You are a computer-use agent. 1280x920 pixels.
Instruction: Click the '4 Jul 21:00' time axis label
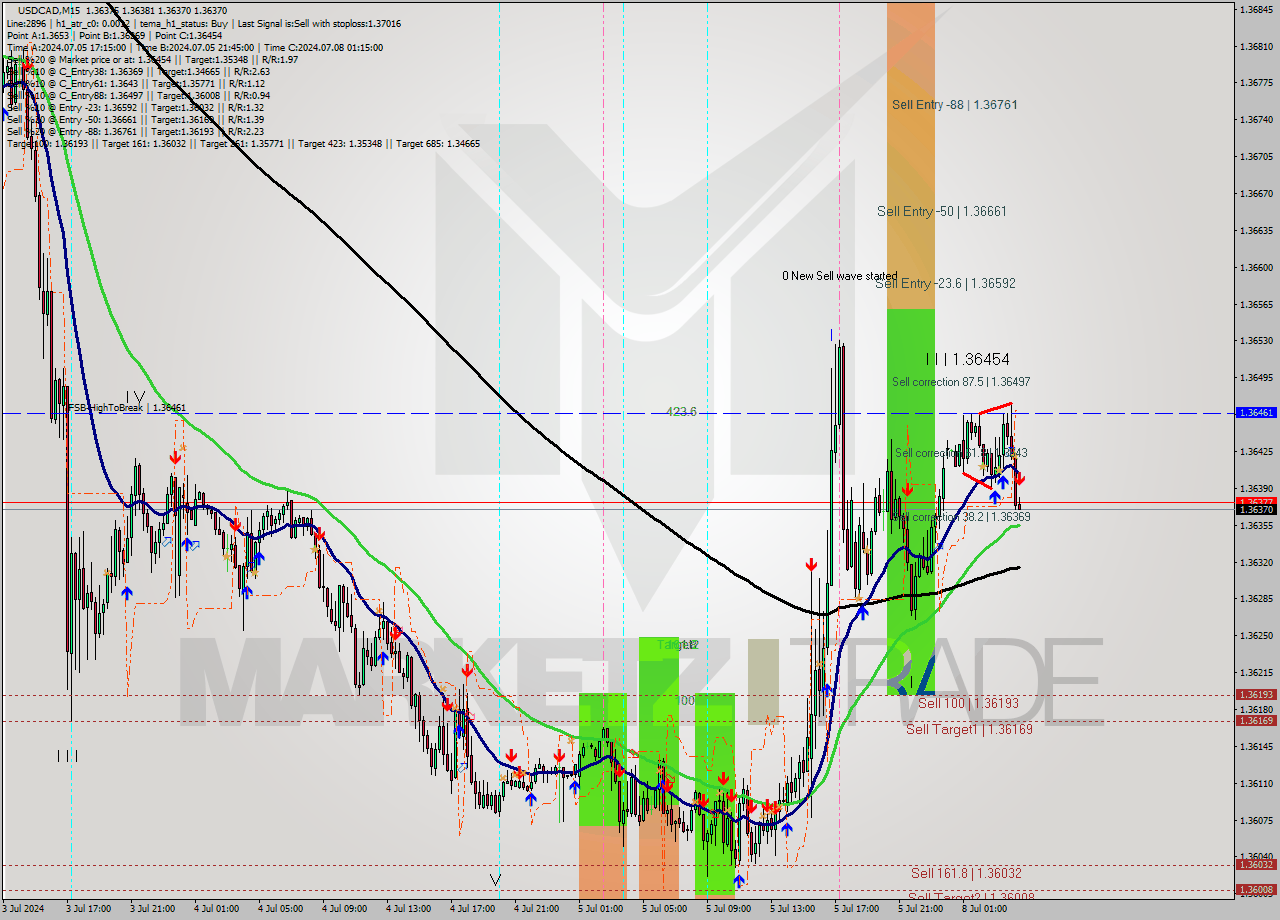(x=536, y=909)
